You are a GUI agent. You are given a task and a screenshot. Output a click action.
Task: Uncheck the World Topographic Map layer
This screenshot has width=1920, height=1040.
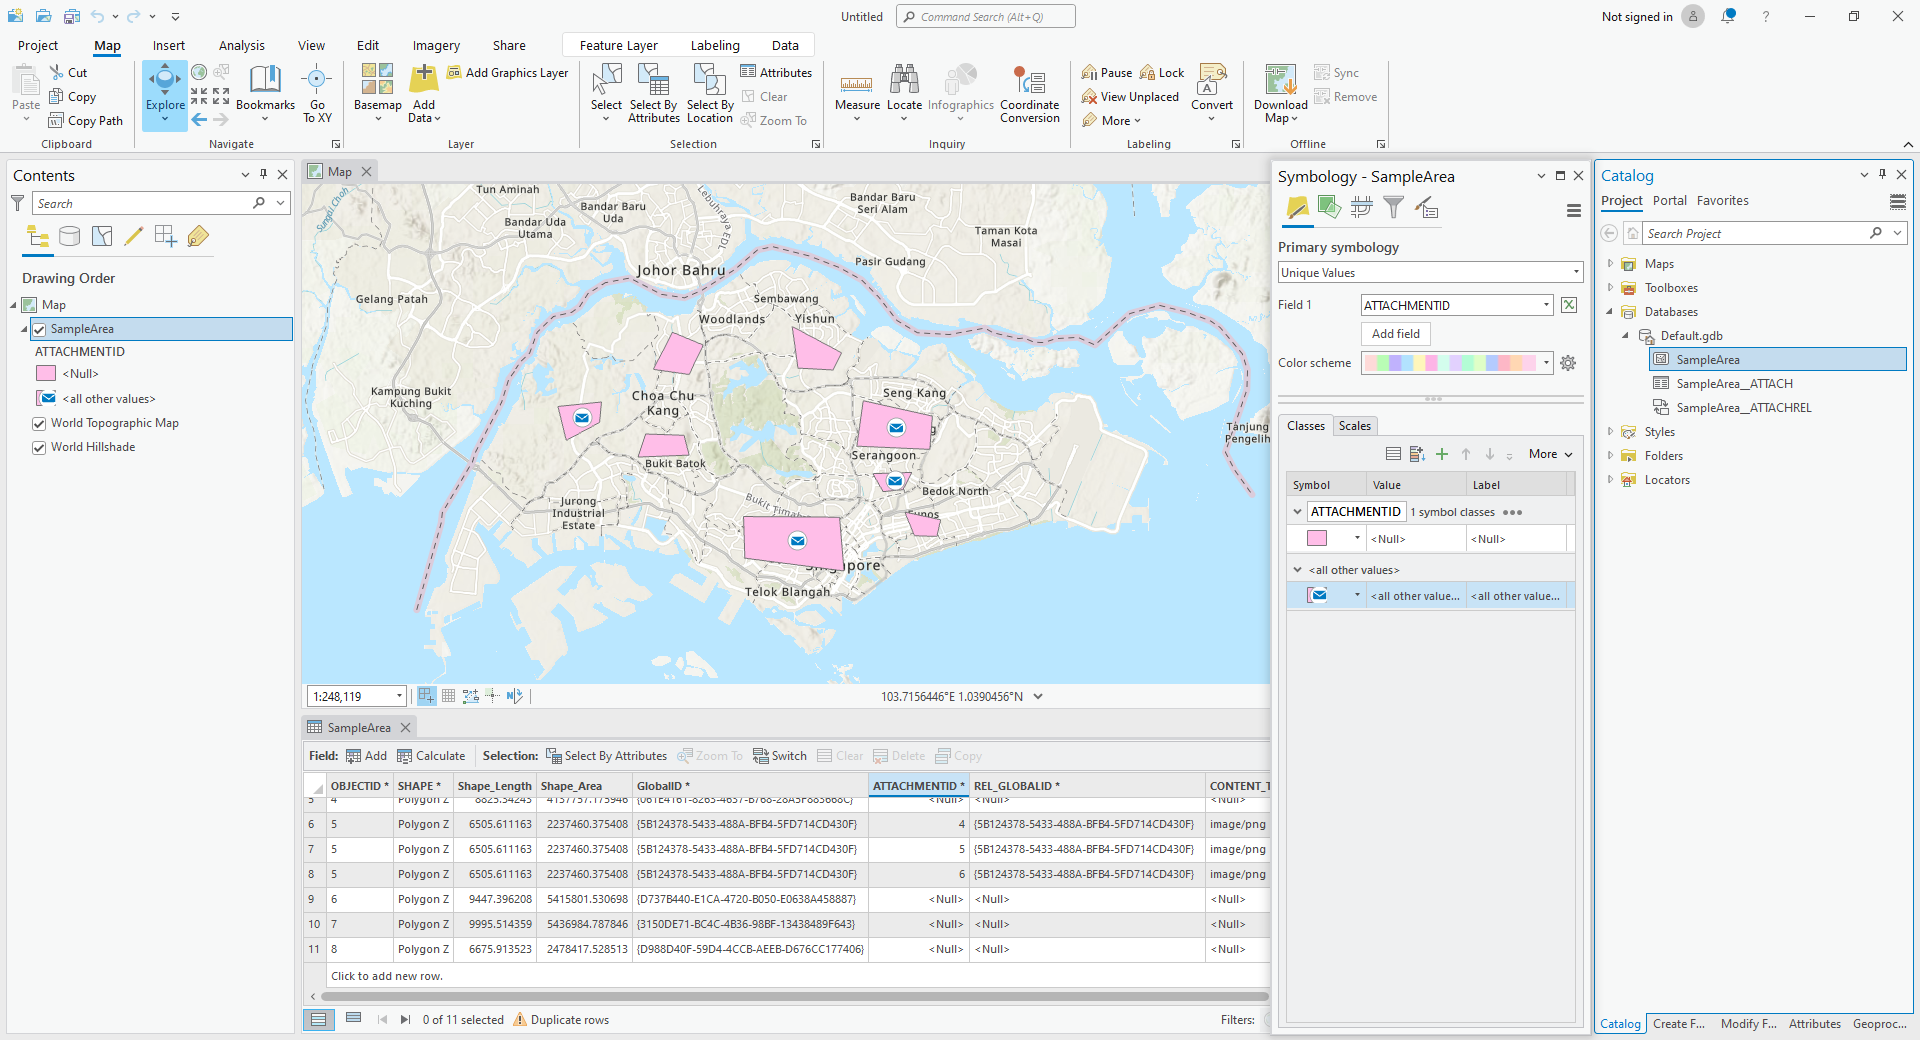[x=38, y=423]
